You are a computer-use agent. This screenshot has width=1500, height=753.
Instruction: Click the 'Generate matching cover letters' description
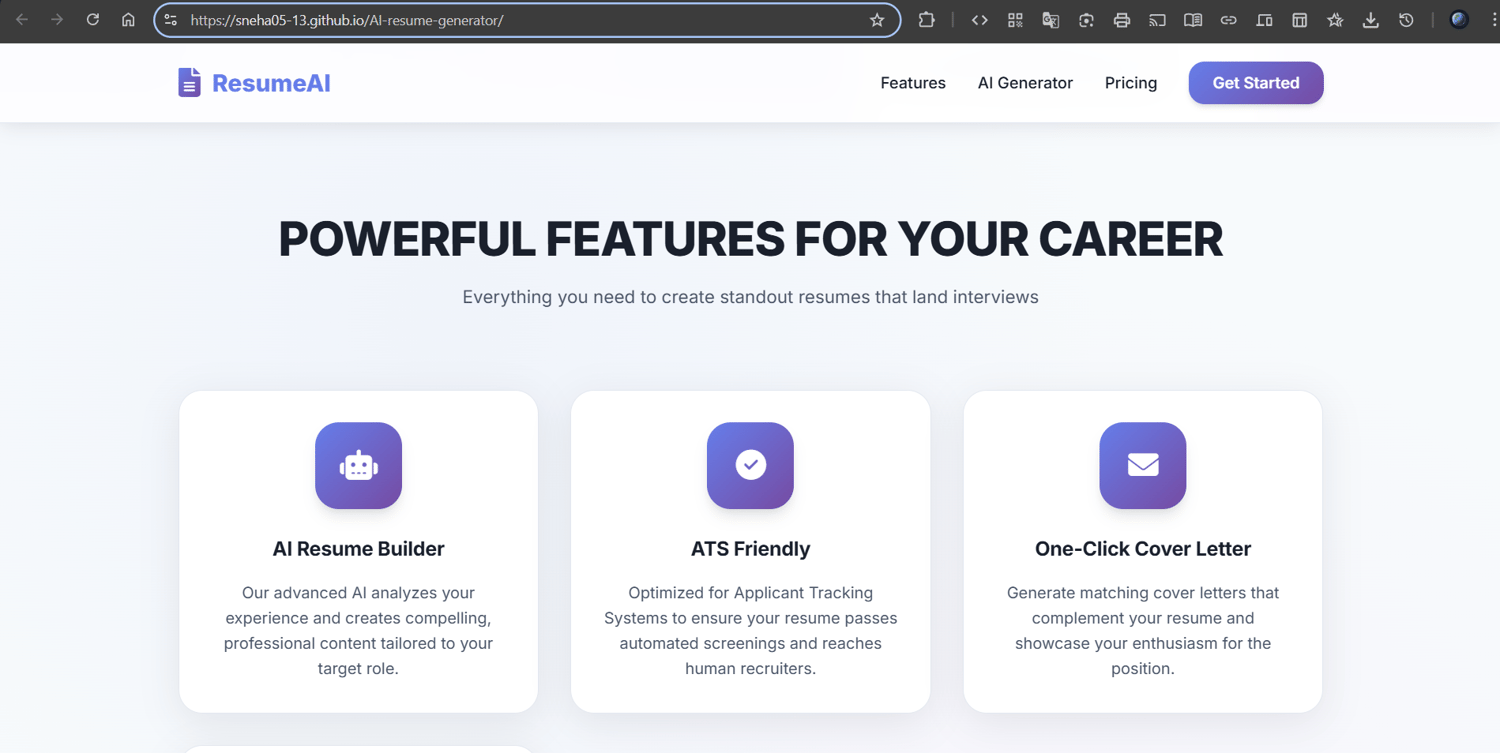coord(1143,631)
